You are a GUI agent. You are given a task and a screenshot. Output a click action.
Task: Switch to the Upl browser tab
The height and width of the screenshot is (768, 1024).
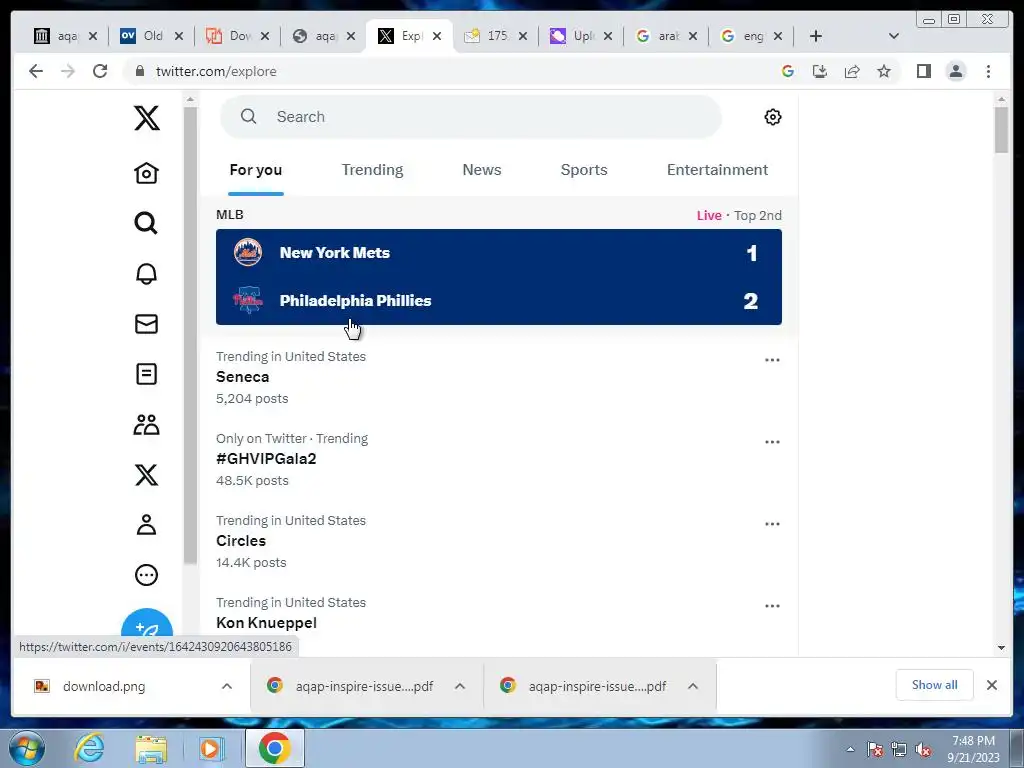581,36
